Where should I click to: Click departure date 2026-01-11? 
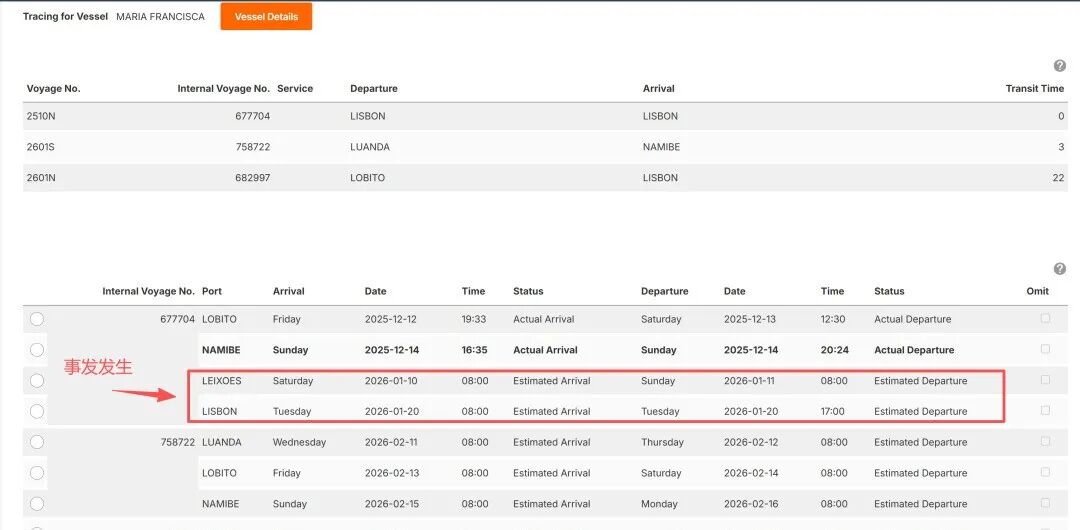[x=751, y=380]
